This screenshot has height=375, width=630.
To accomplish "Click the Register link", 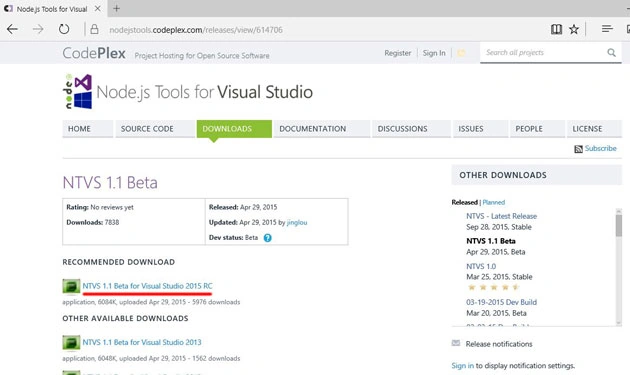I will pos(398,53).
